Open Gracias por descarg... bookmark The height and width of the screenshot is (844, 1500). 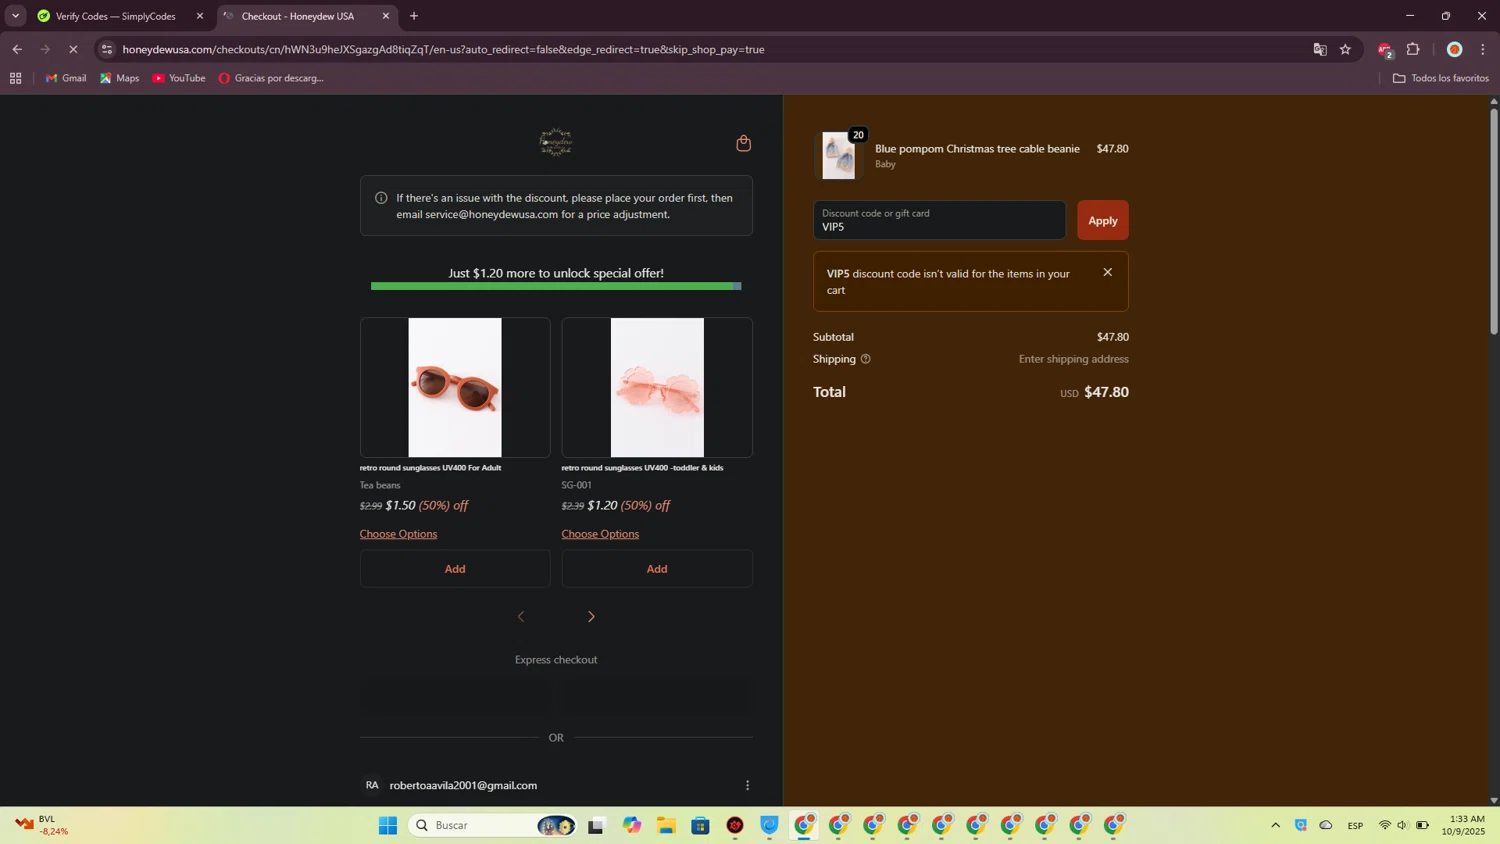pos(271,78)
